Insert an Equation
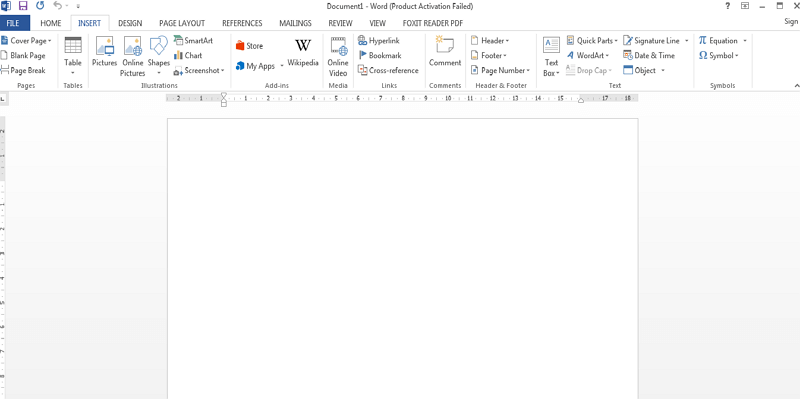 pyautogui.click(x=718, y=41)
